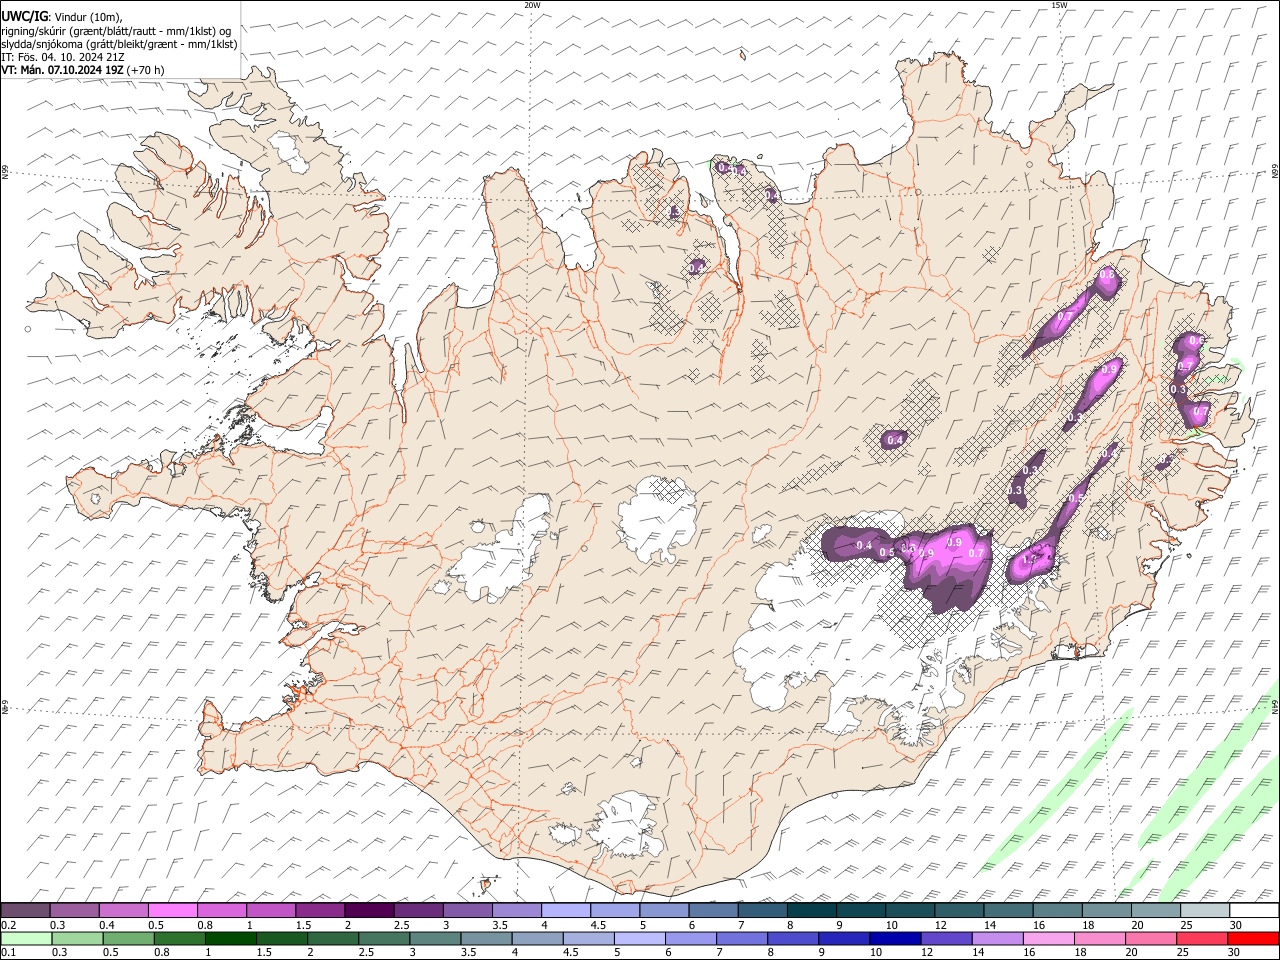Click the UWC/IG title in the header
The height and width of the screenshot is (960, 1280).
coord(24,15)
